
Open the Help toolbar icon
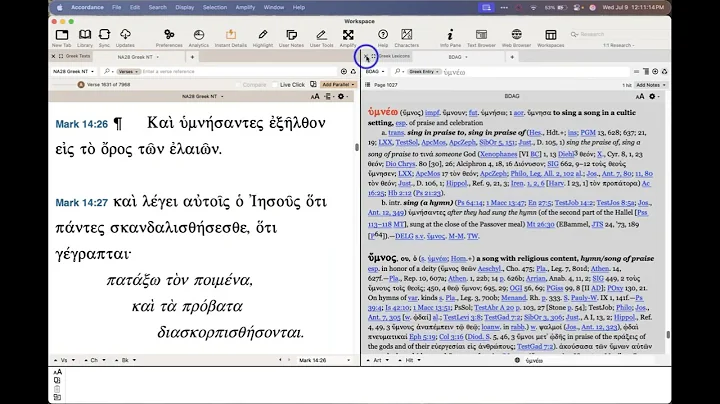click(x=383, y=38)
